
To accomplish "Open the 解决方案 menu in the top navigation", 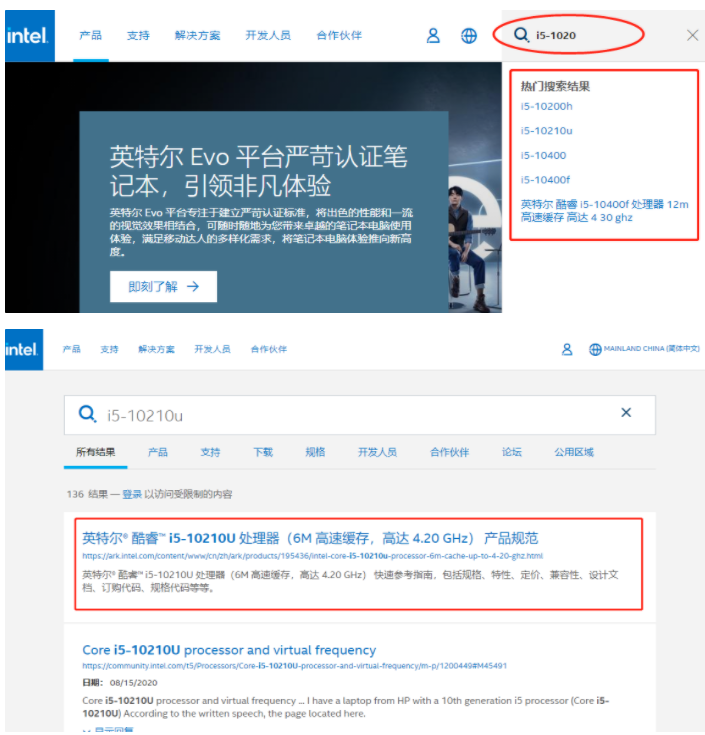I will (198, 35).
